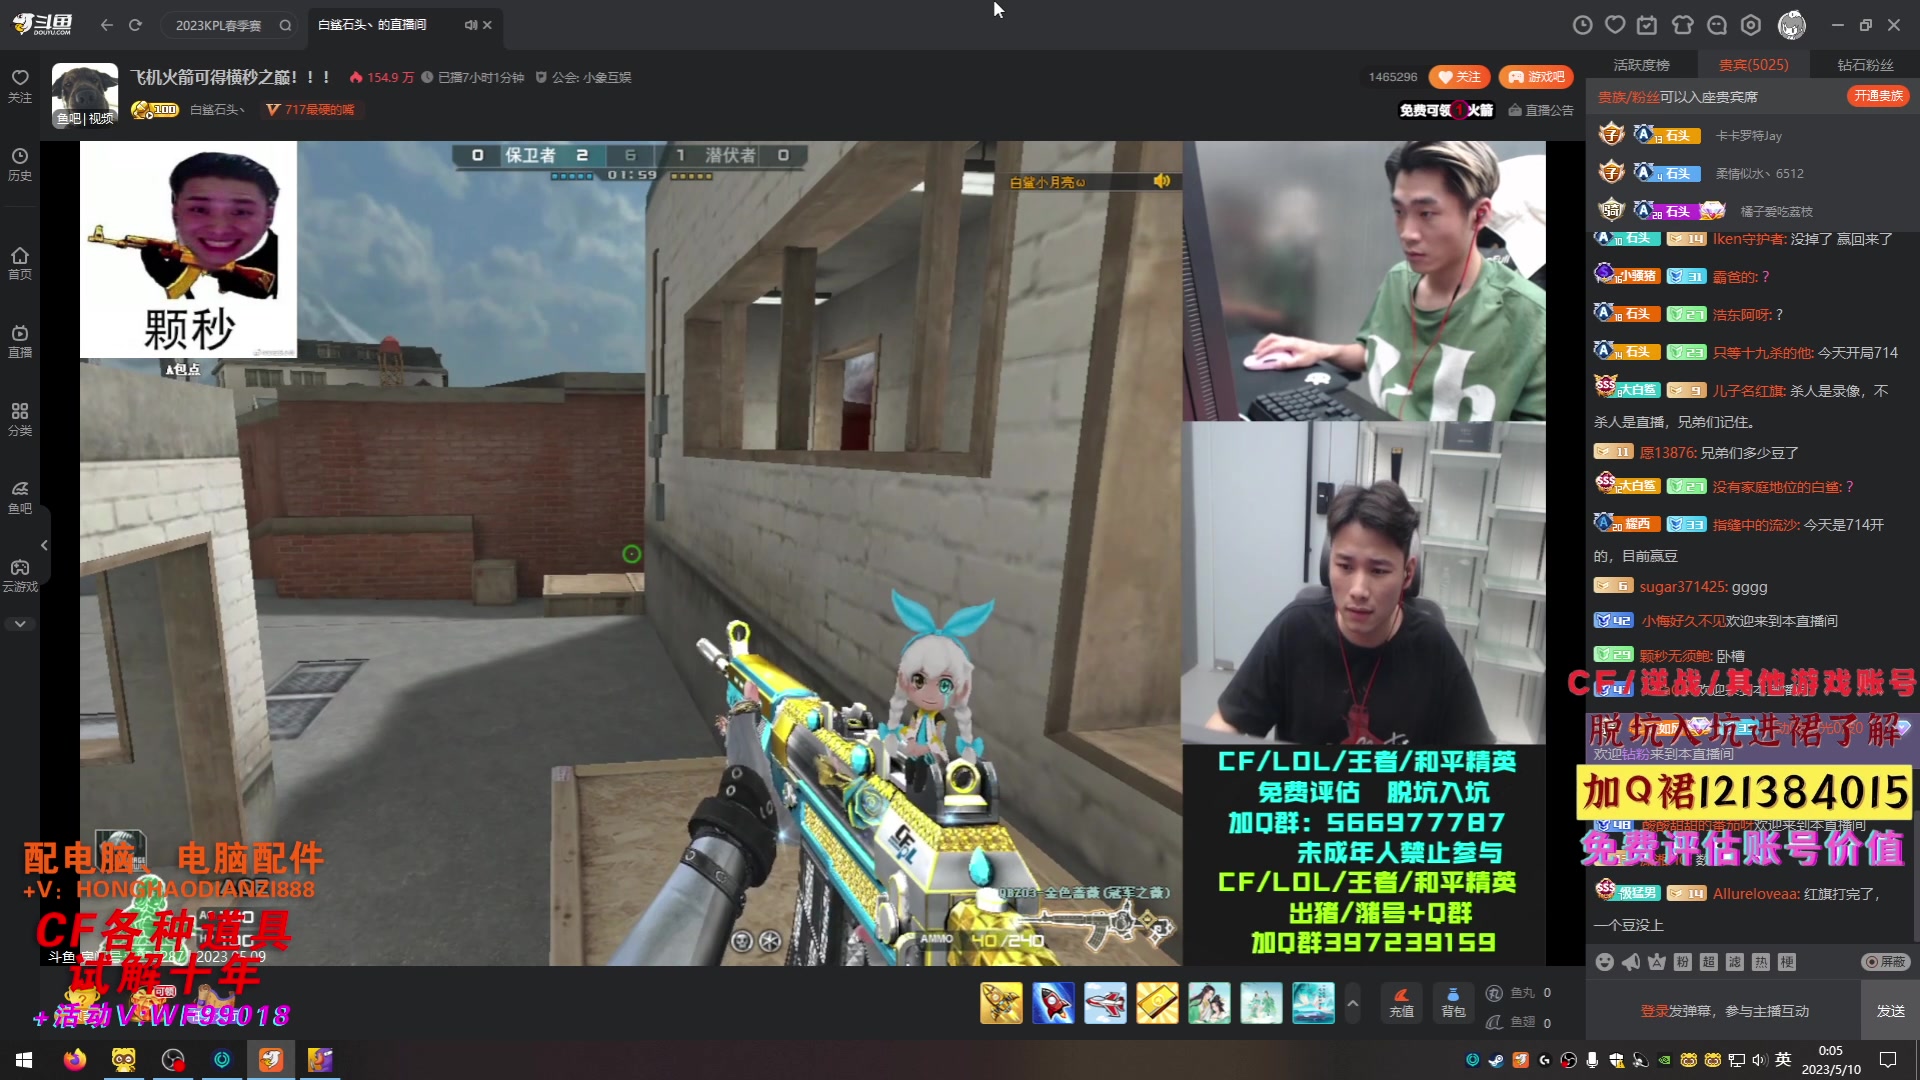
Task: Open the T-shirt skin icon
Action: coord(1683,25)
